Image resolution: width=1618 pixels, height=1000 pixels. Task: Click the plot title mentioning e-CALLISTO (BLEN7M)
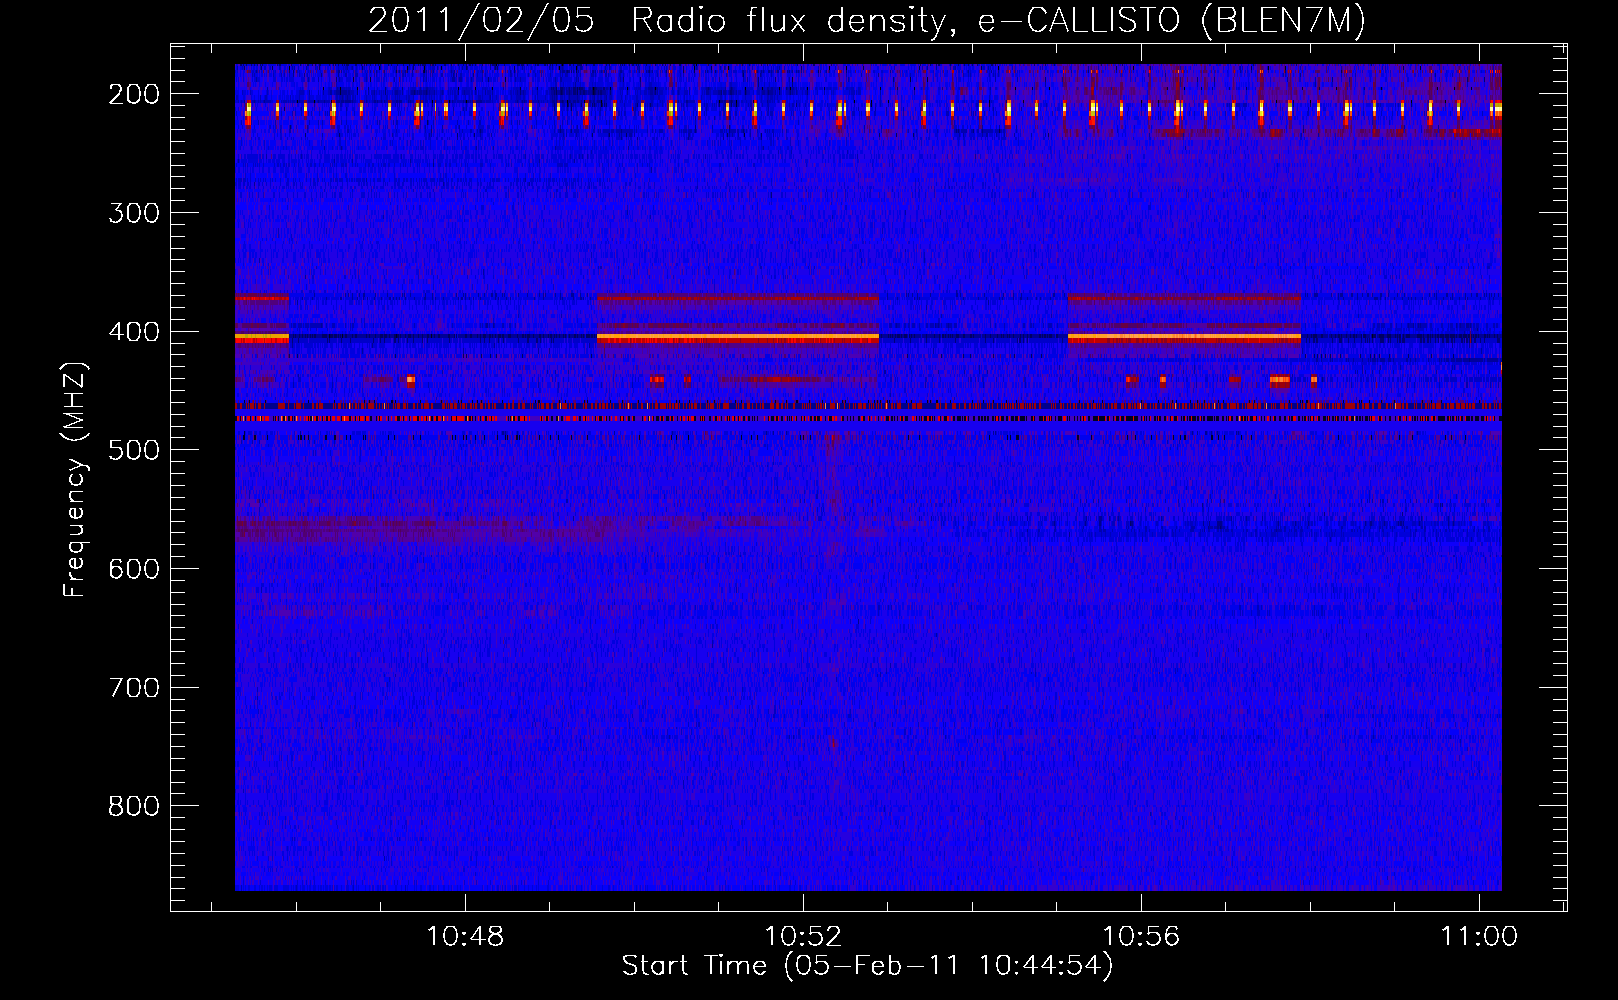pos(867,20)
